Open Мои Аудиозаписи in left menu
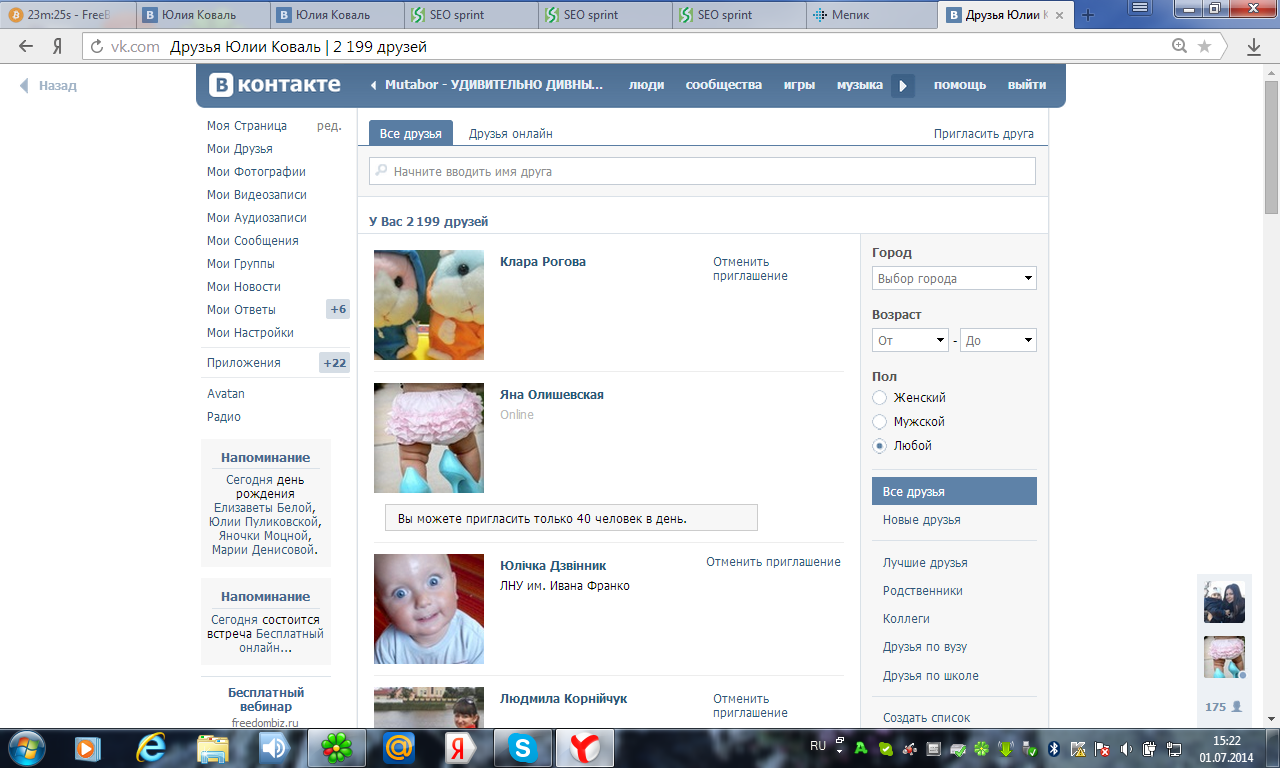1280x768 pixels. coord(257,217)
